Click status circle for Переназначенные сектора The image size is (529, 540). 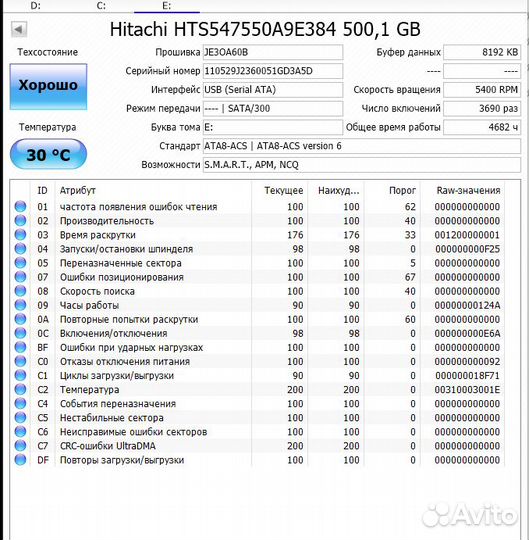click(21, 263)
